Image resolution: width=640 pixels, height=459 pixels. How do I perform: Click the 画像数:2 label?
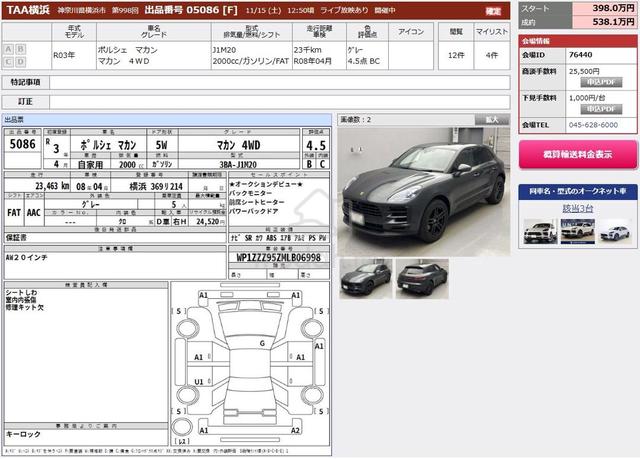click(356, 120)
